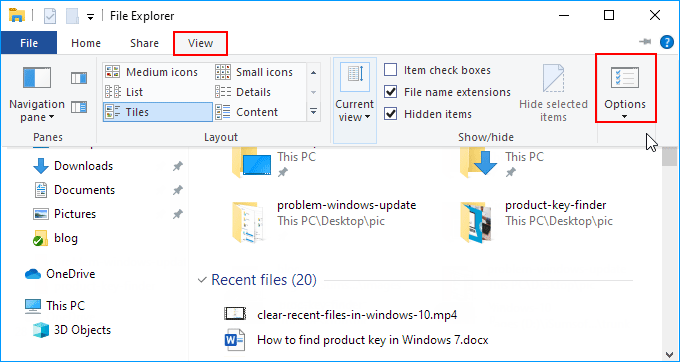Click pin icon next to Documents

tap(177, 190)
